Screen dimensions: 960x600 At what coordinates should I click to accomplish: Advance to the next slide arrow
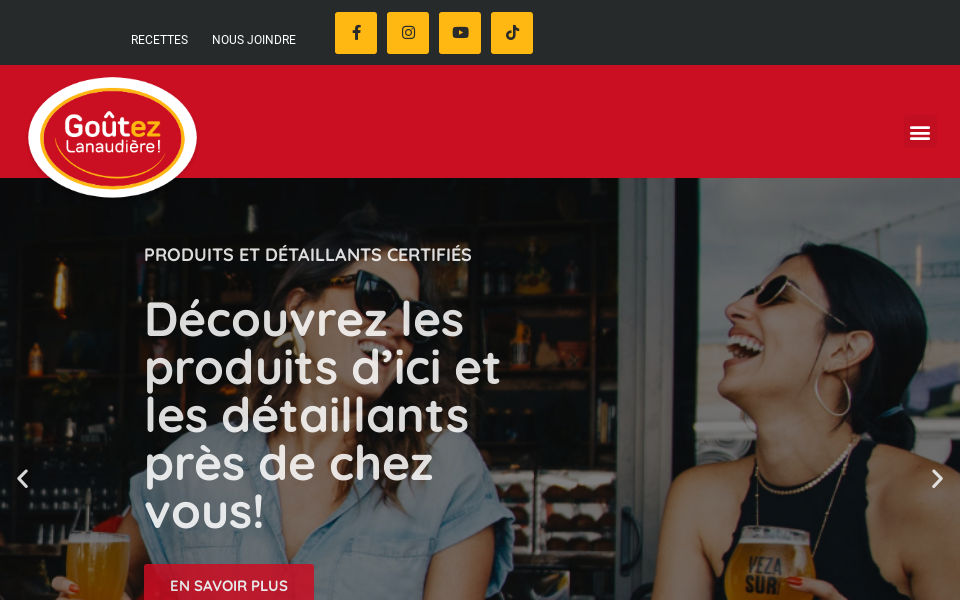coord(937,478)
